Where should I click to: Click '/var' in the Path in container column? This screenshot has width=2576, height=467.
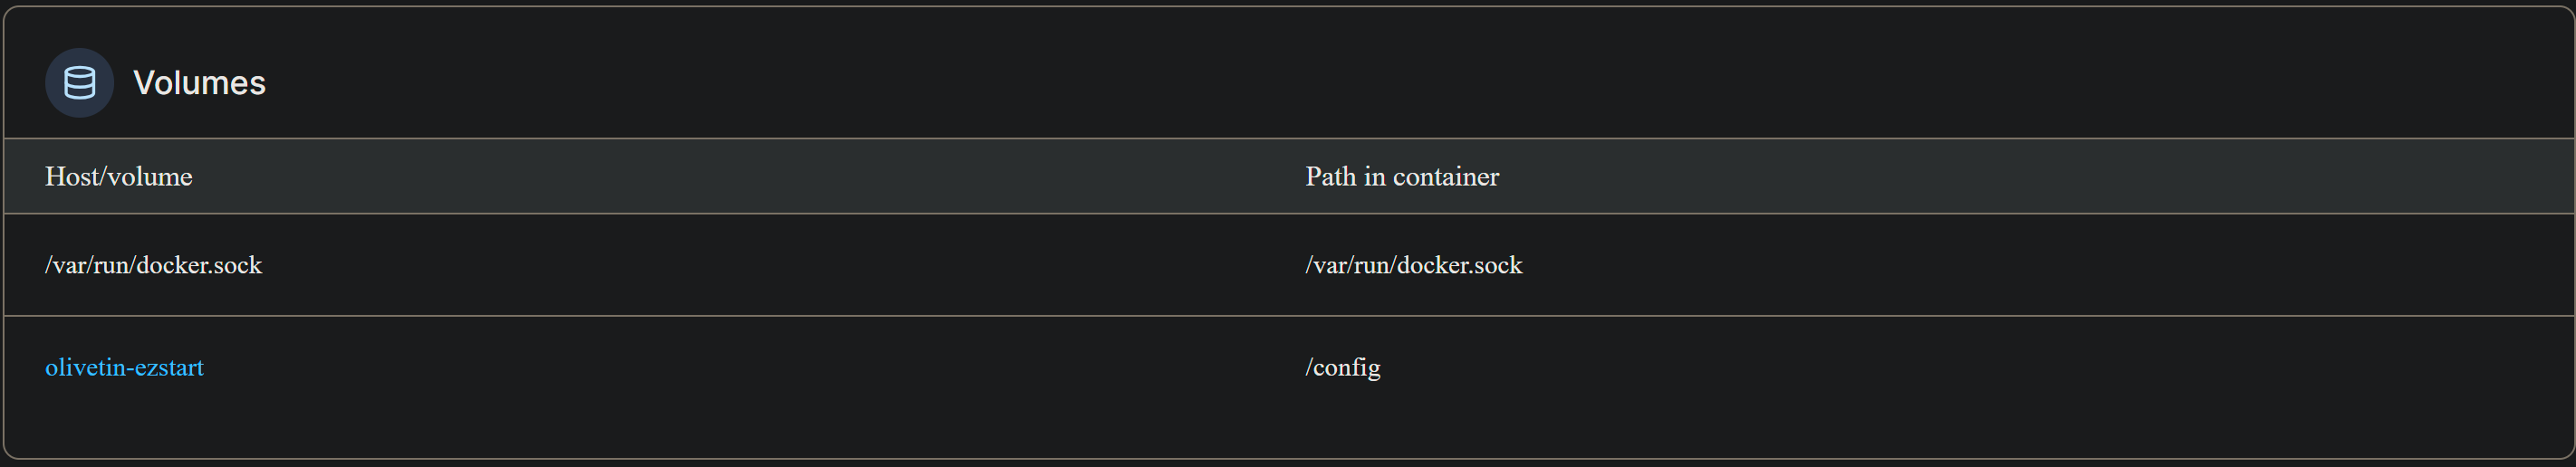click(x=1325, y=265)
